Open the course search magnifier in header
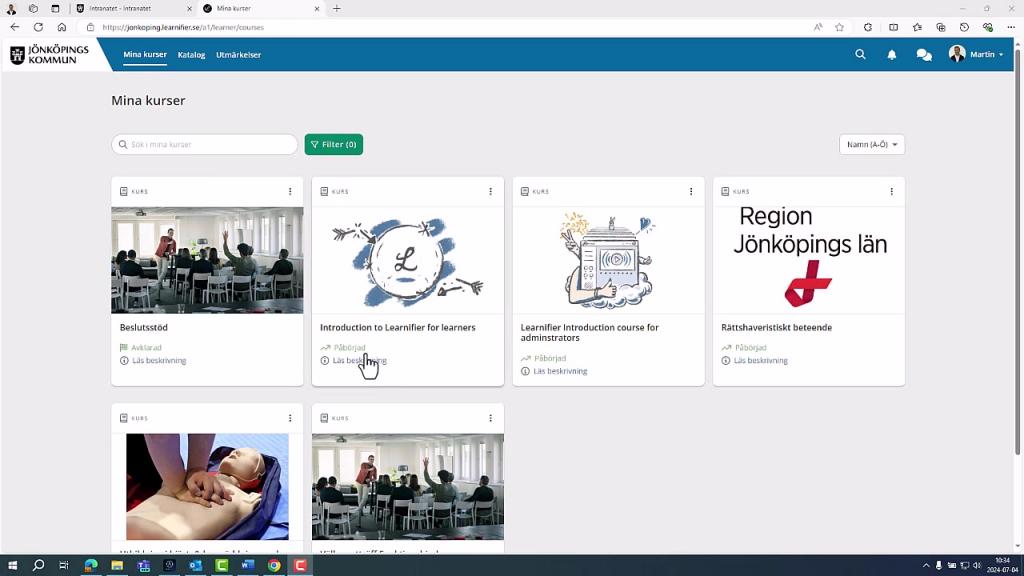The height and width of the screenshot is (576, 1024). click(x=860, y=55)
